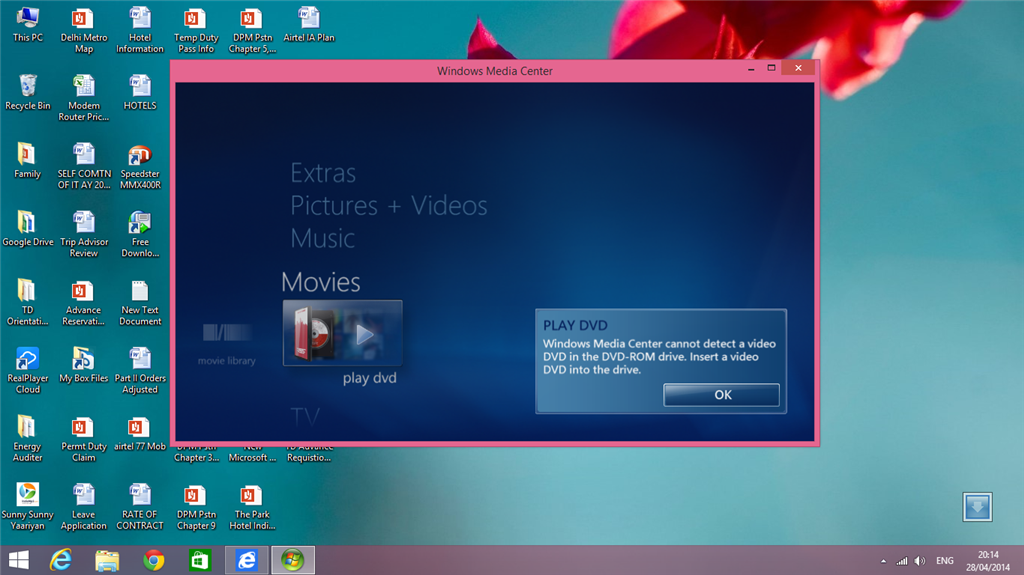Select the TV menu category

(305, 416)
